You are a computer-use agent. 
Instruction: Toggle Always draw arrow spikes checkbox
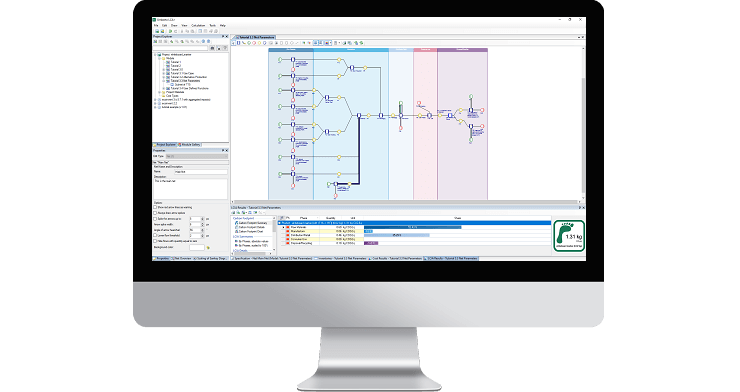pyautogui.click(x=155, y=213)
